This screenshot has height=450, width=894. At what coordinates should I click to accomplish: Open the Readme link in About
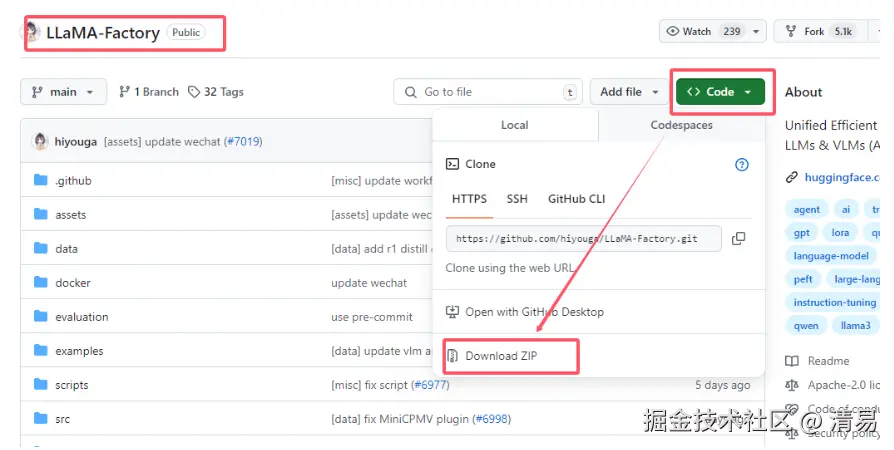click(x=817, y=361)
